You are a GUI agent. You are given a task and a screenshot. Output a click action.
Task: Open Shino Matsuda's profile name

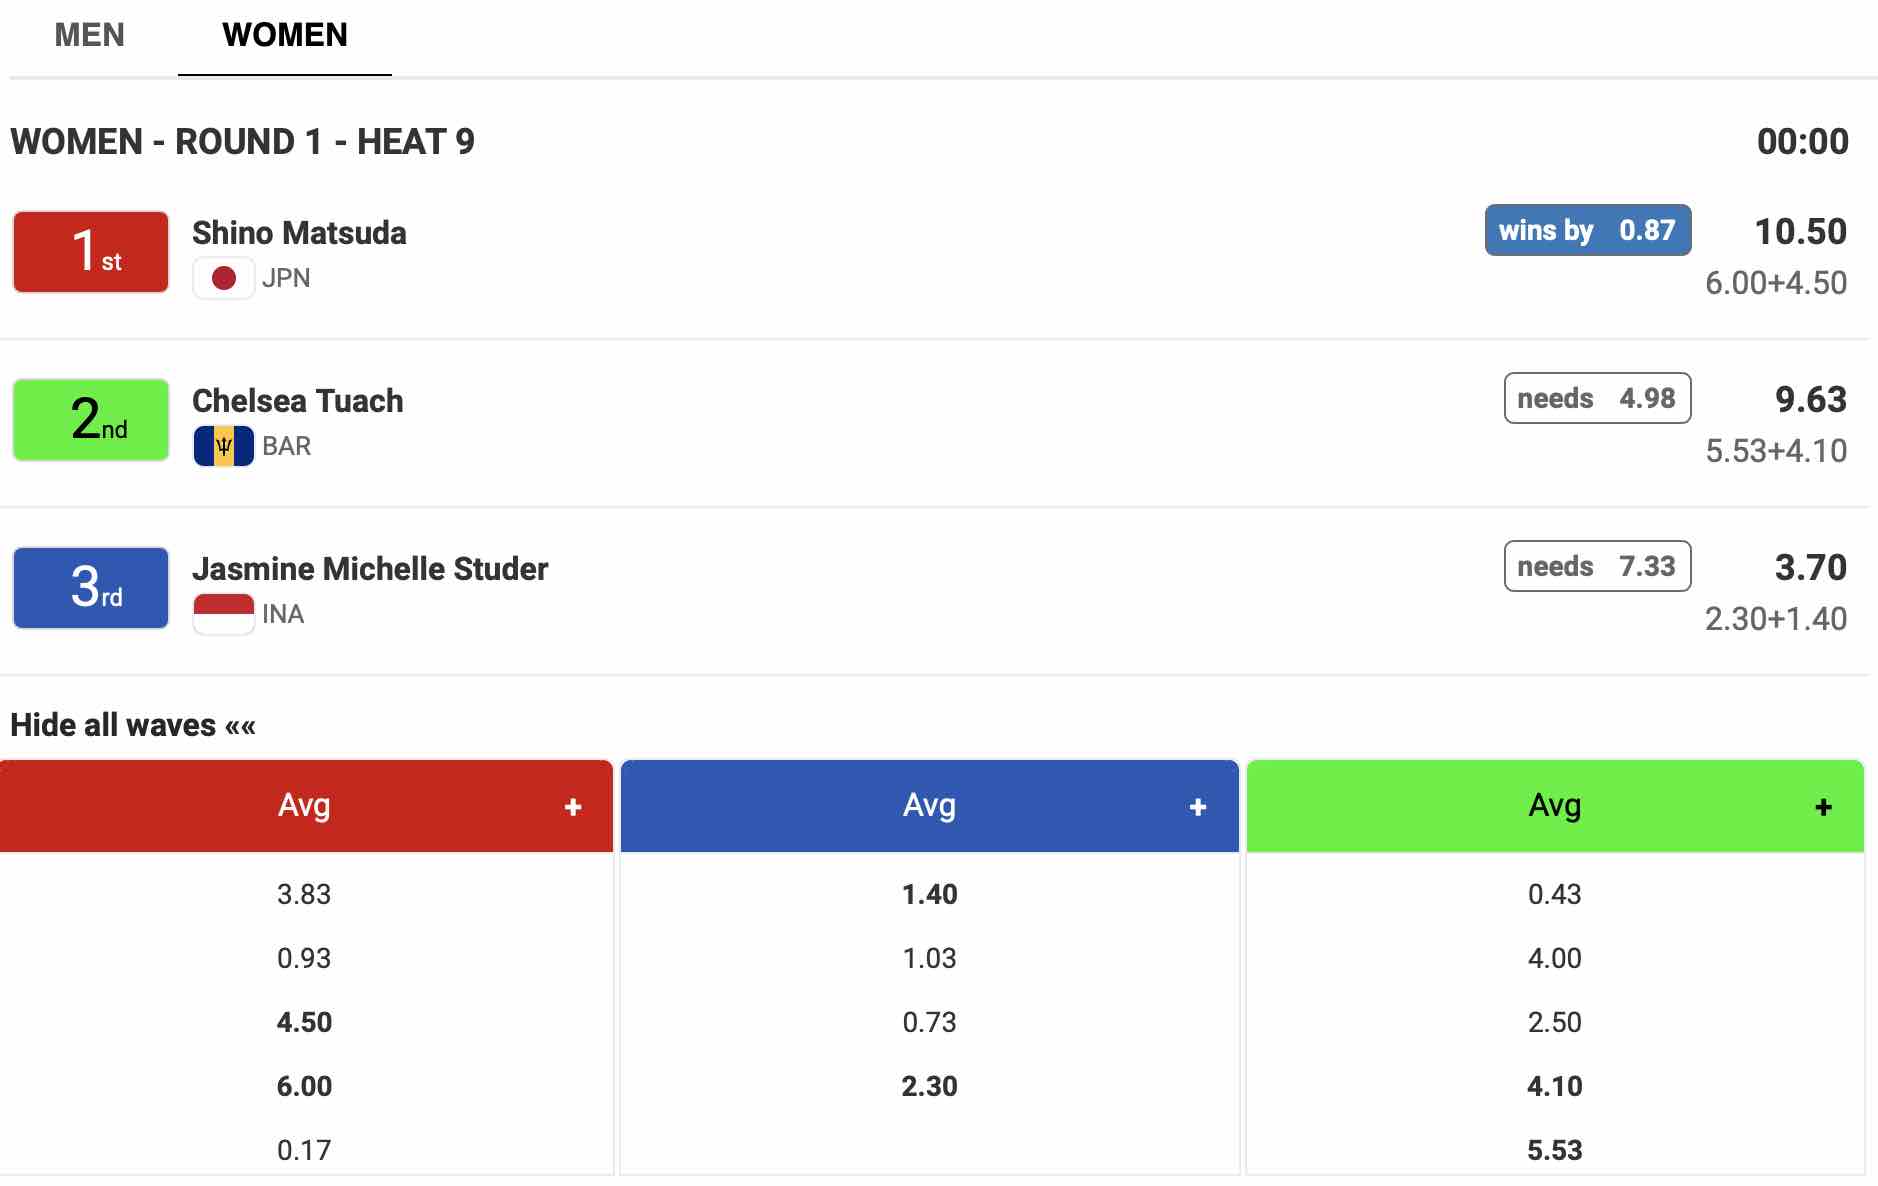coord(299,233)
